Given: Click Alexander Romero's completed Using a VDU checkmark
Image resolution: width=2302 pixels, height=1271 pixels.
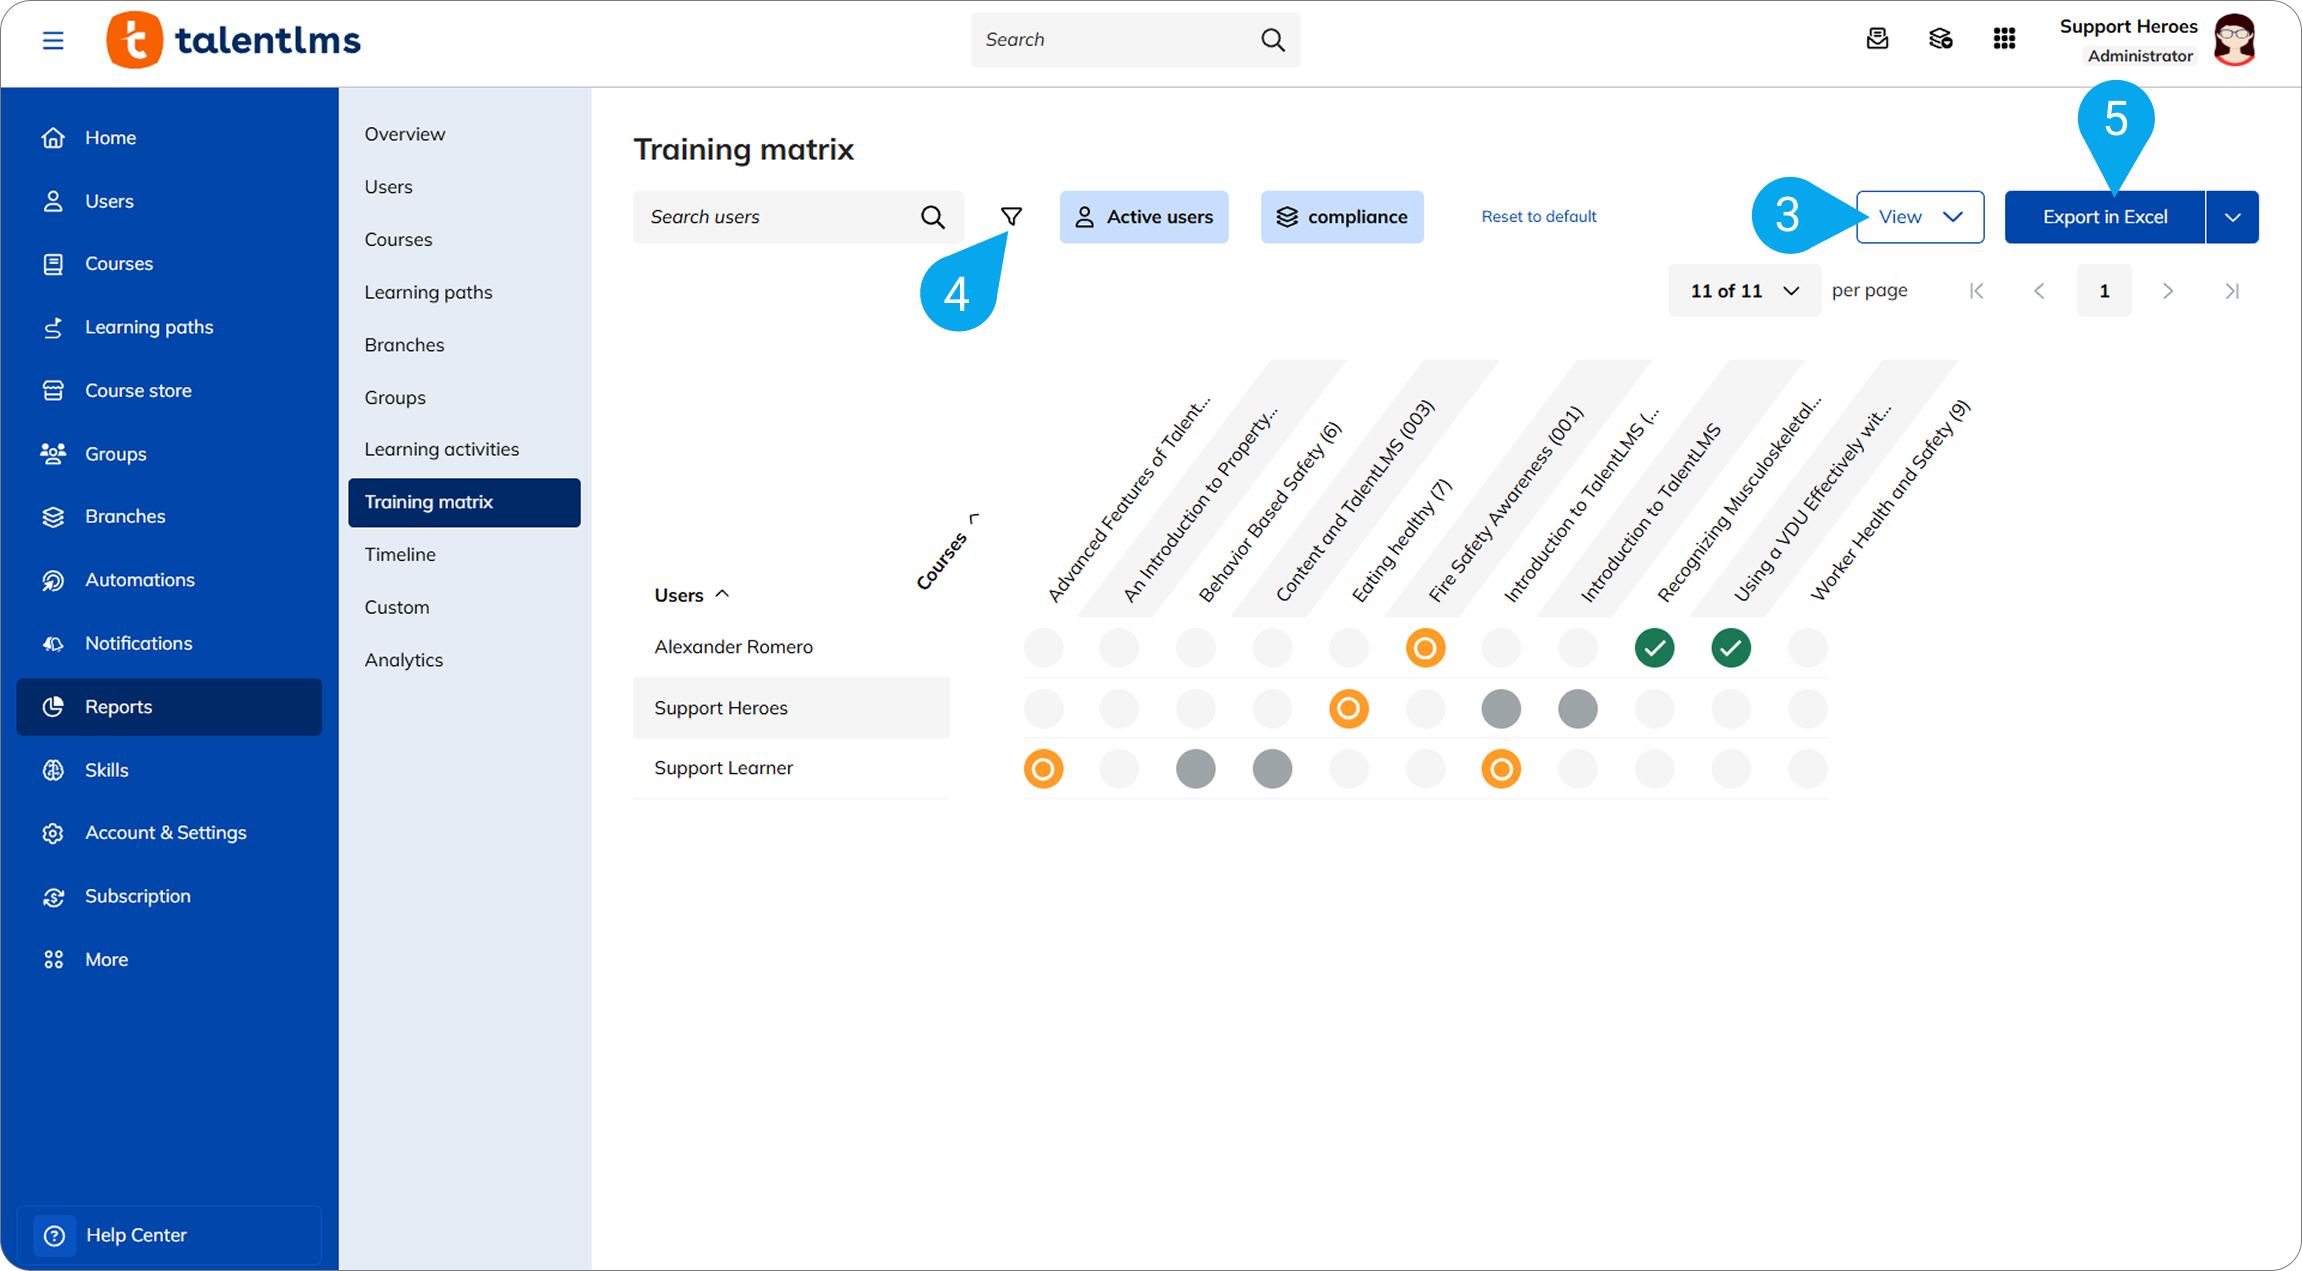Looking at the screenshot, I should click(1731, 648).
